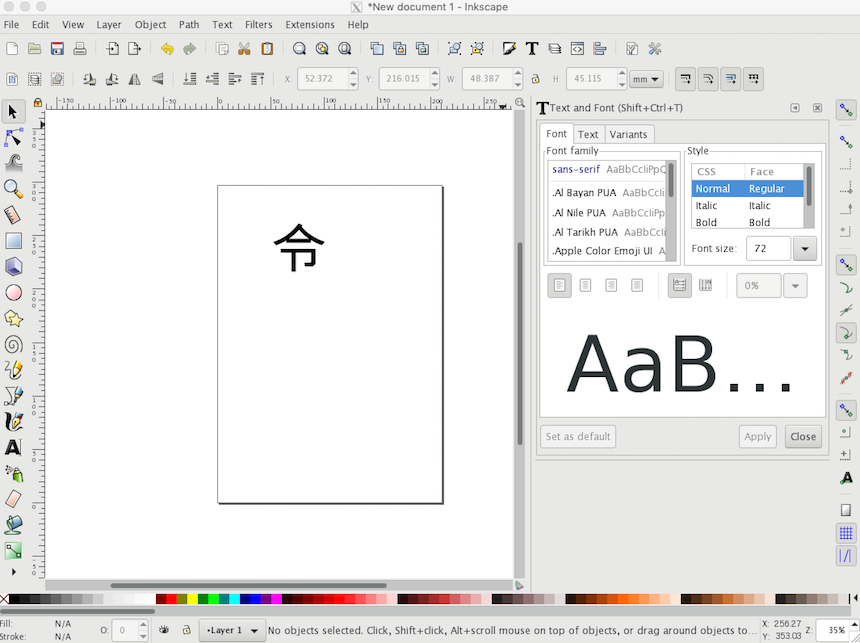Image resolution: width=860 pixels, height=643 pixels.
Task: Select the Ellipse circle tool
Action: [x=13, y=292]
